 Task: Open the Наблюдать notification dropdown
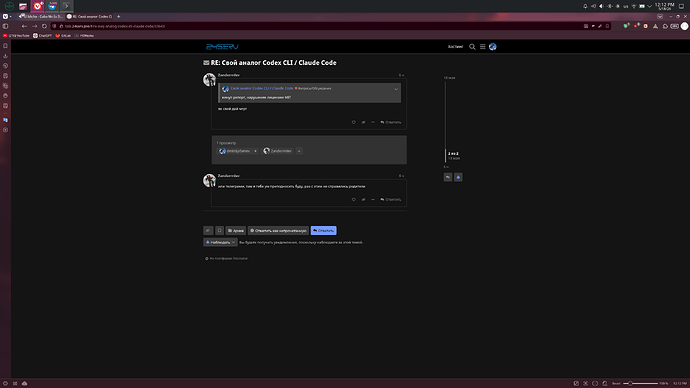click(220, 242)
